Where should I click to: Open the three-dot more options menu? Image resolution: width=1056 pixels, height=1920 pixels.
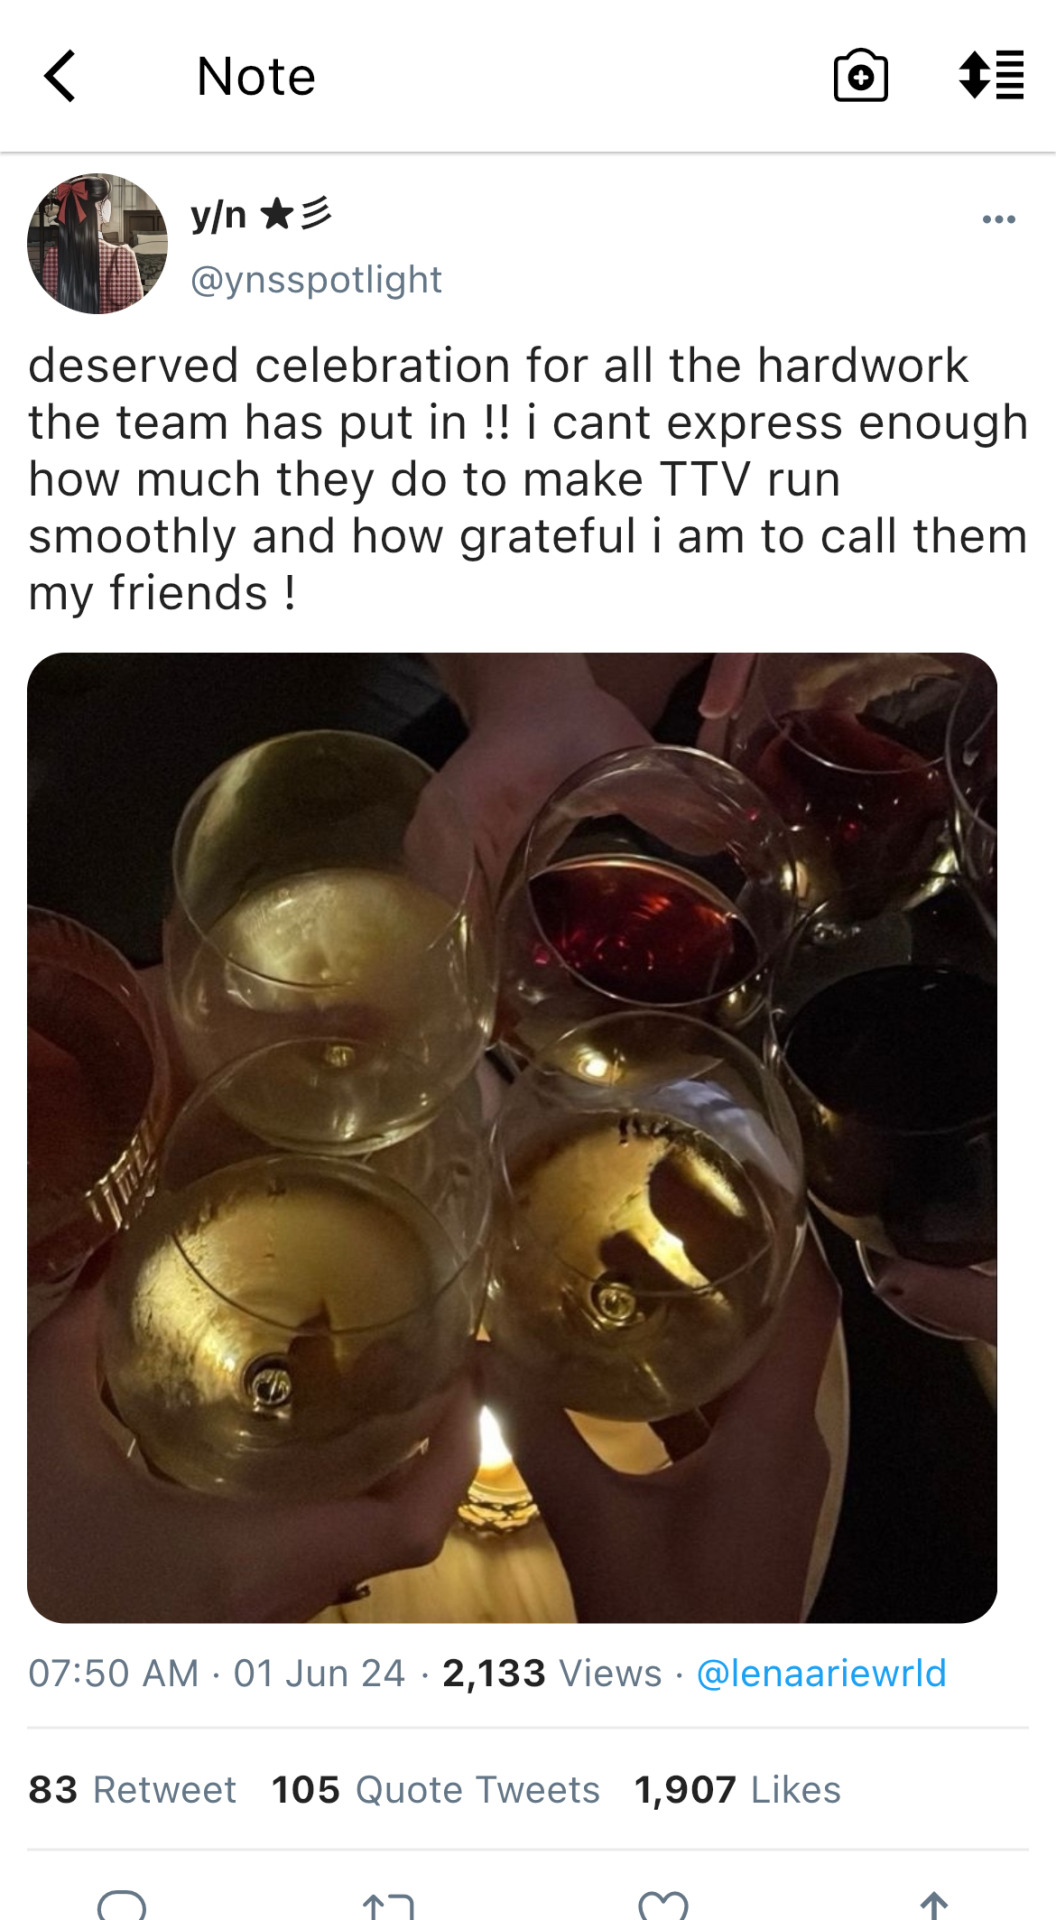pos(998,219)
